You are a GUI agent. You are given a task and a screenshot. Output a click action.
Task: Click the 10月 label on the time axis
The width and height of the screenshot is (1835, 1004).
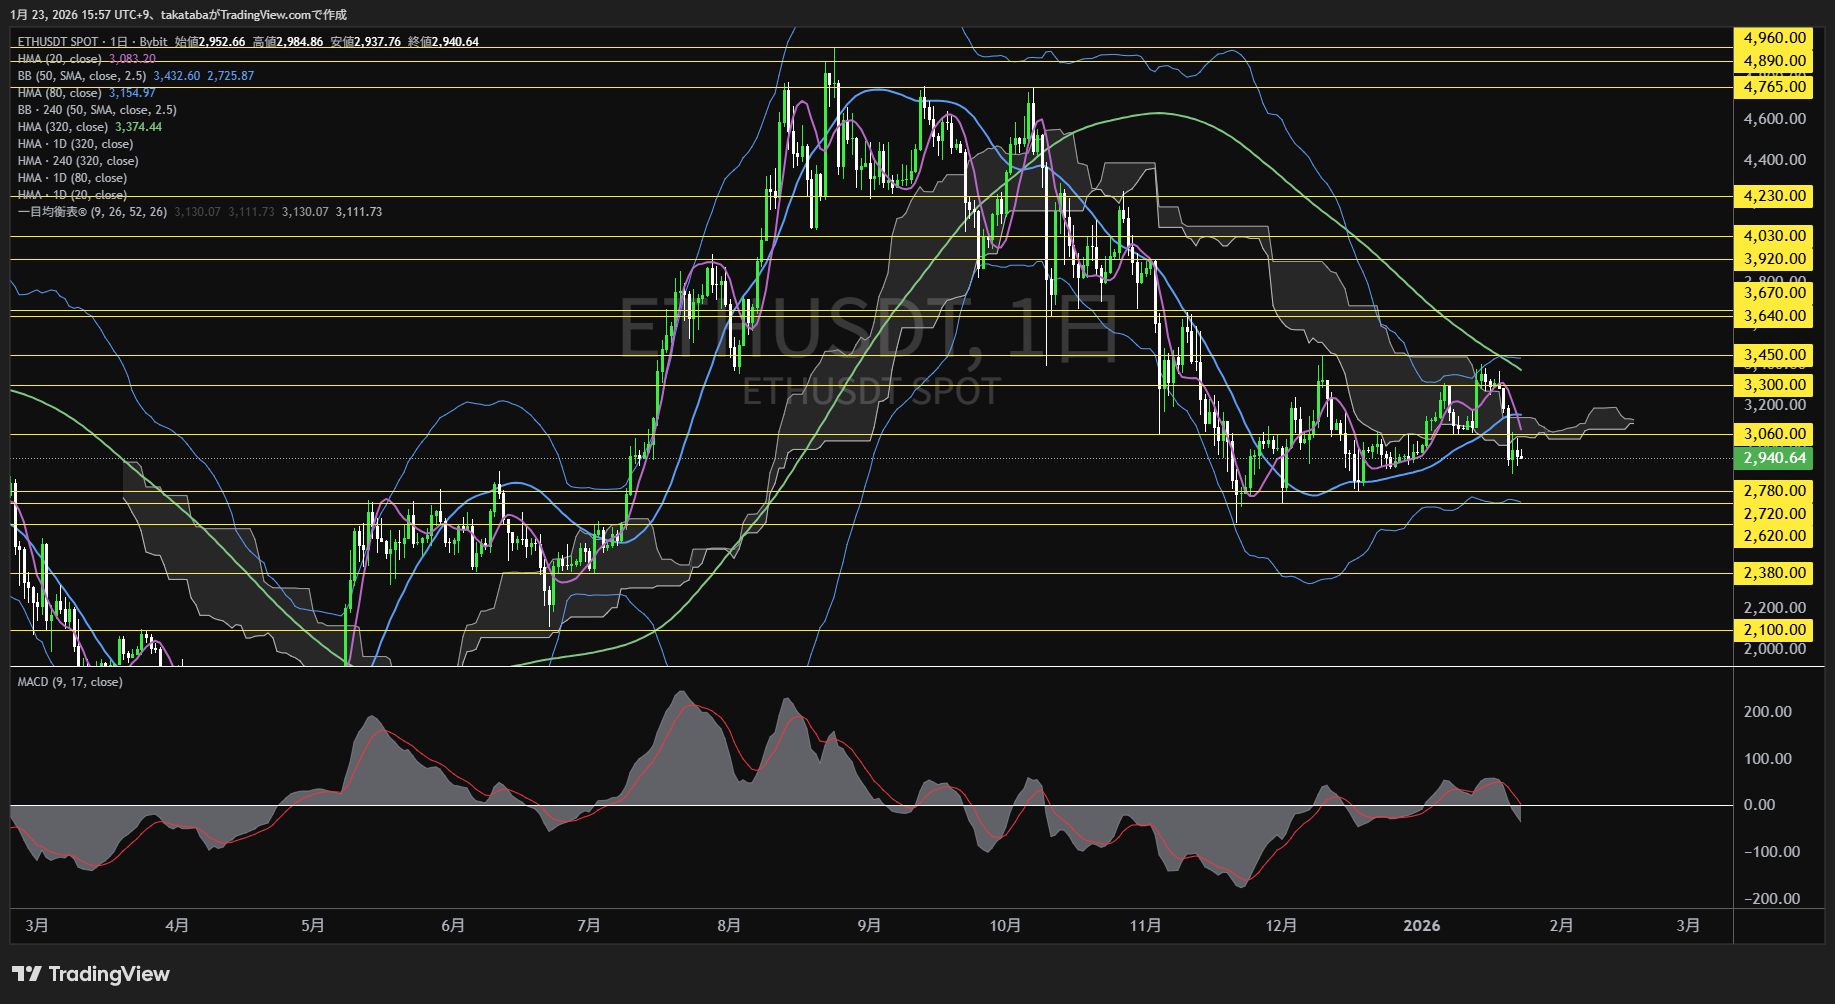click(1005, 926)
